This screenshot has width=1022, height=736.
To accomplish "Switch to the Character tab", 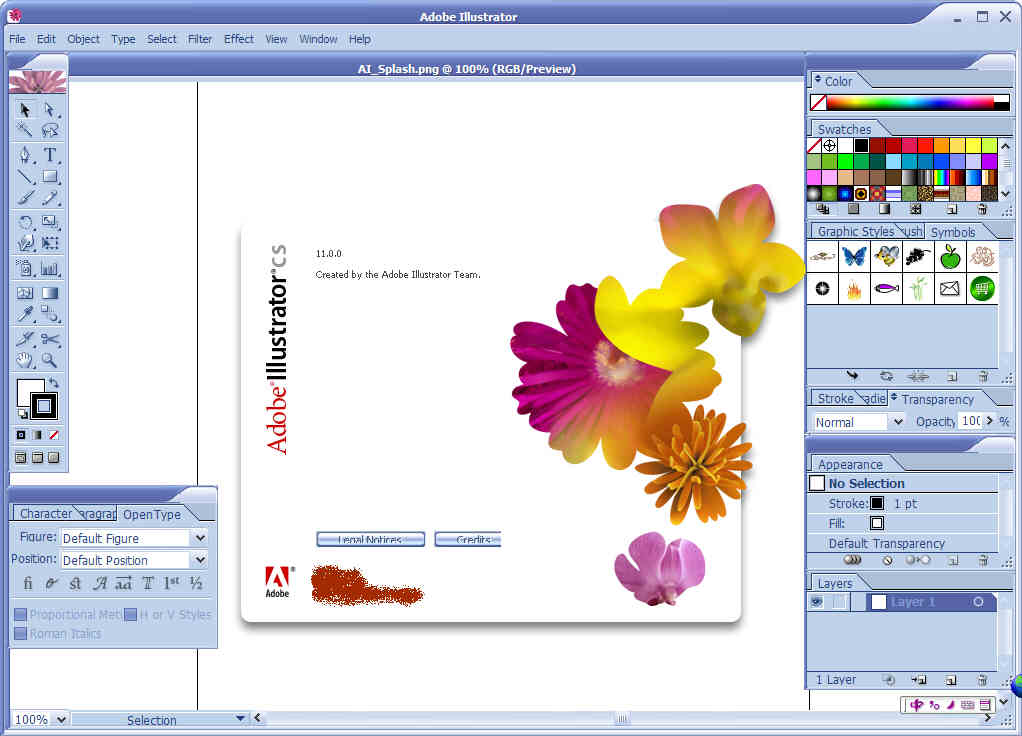I will (46, 514).
